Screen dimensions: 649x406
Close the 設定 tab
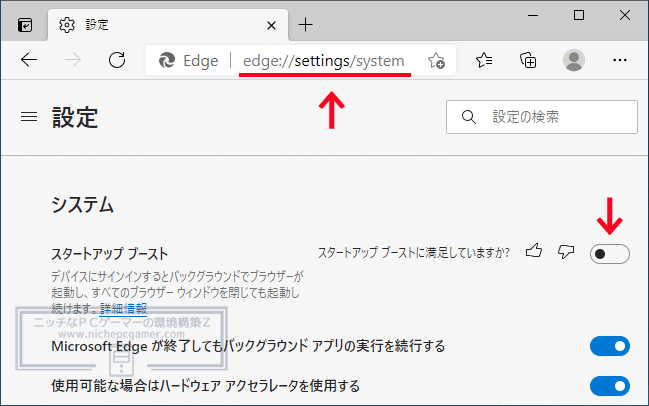point(272,26)
